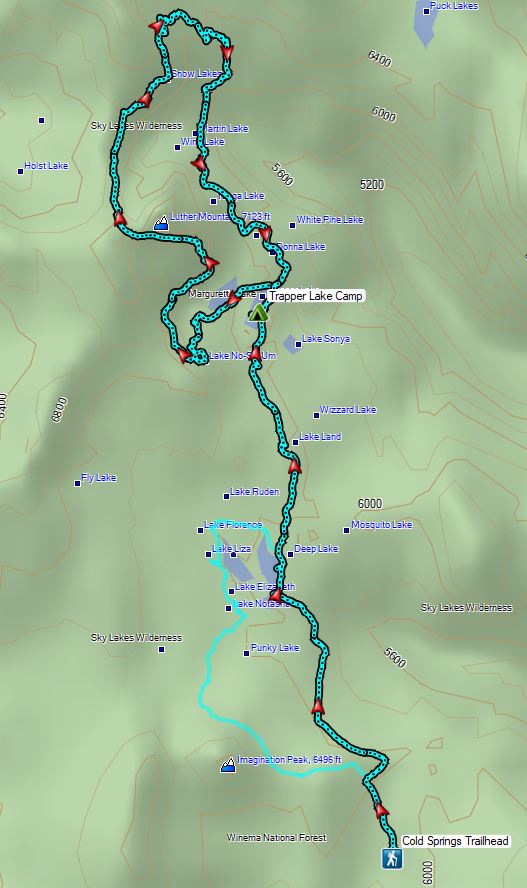
Task: Select the White Pine Lake waypoint marker
Action: click(293, 225)
